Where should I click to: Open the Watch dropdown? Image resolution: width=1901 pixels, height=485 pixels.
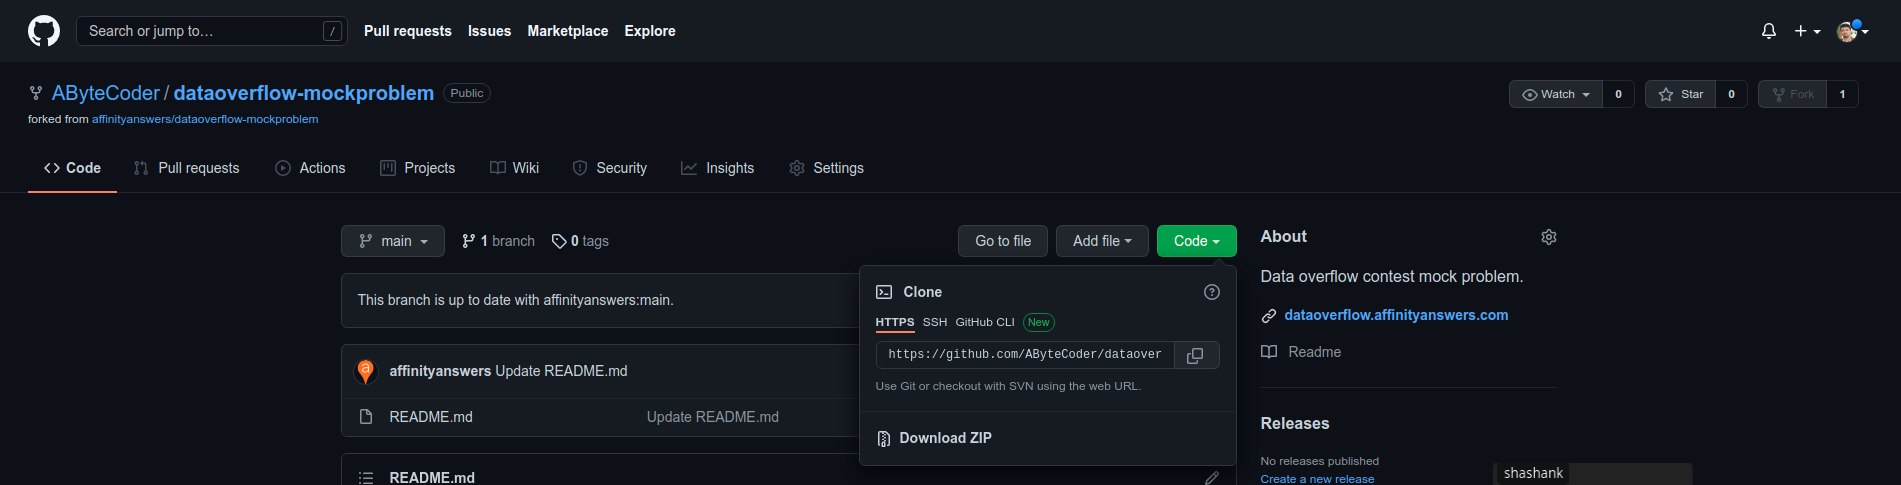[x=1556, y=94]
